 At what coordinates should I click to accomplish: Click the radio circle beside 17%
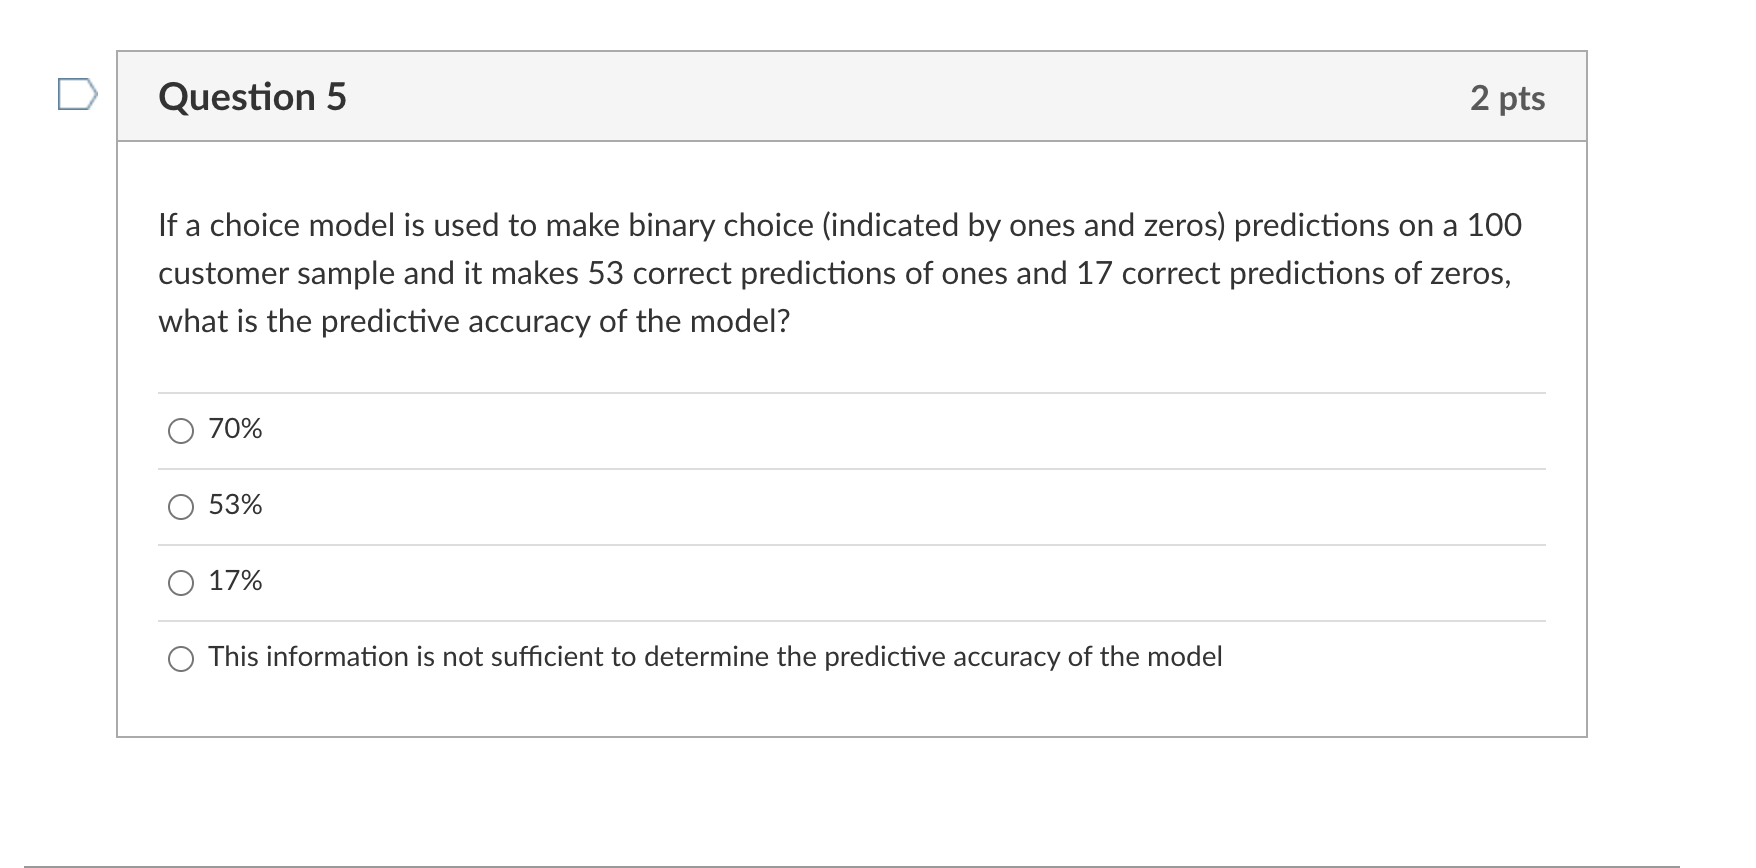[x=180, y=583]
